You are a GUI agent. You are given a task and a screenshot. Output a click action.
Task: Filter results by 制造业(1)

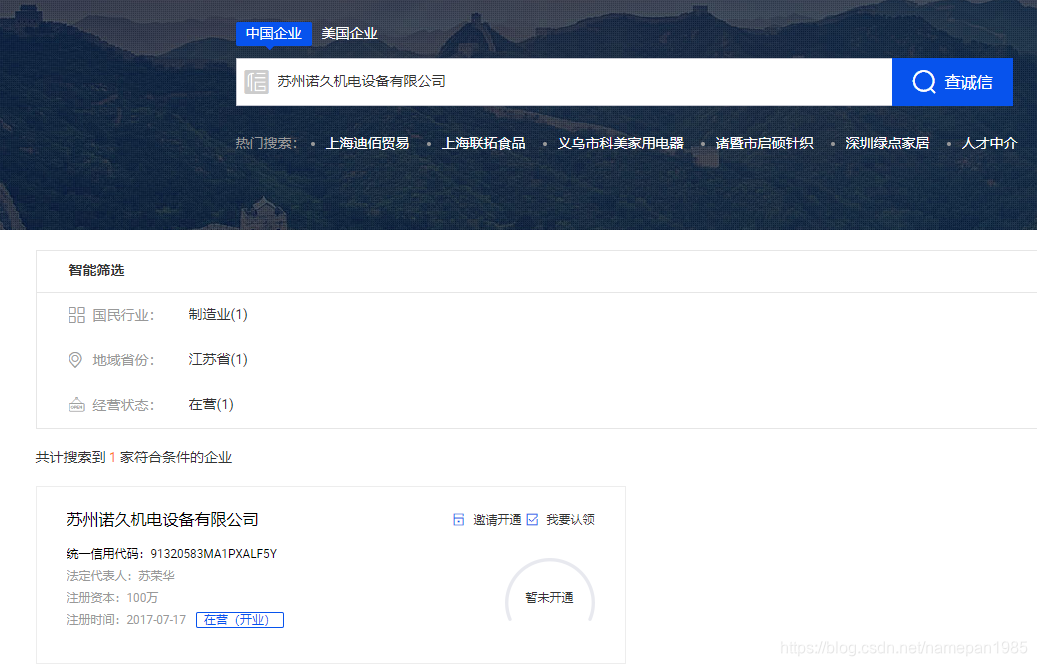click(x=218, y=314)
